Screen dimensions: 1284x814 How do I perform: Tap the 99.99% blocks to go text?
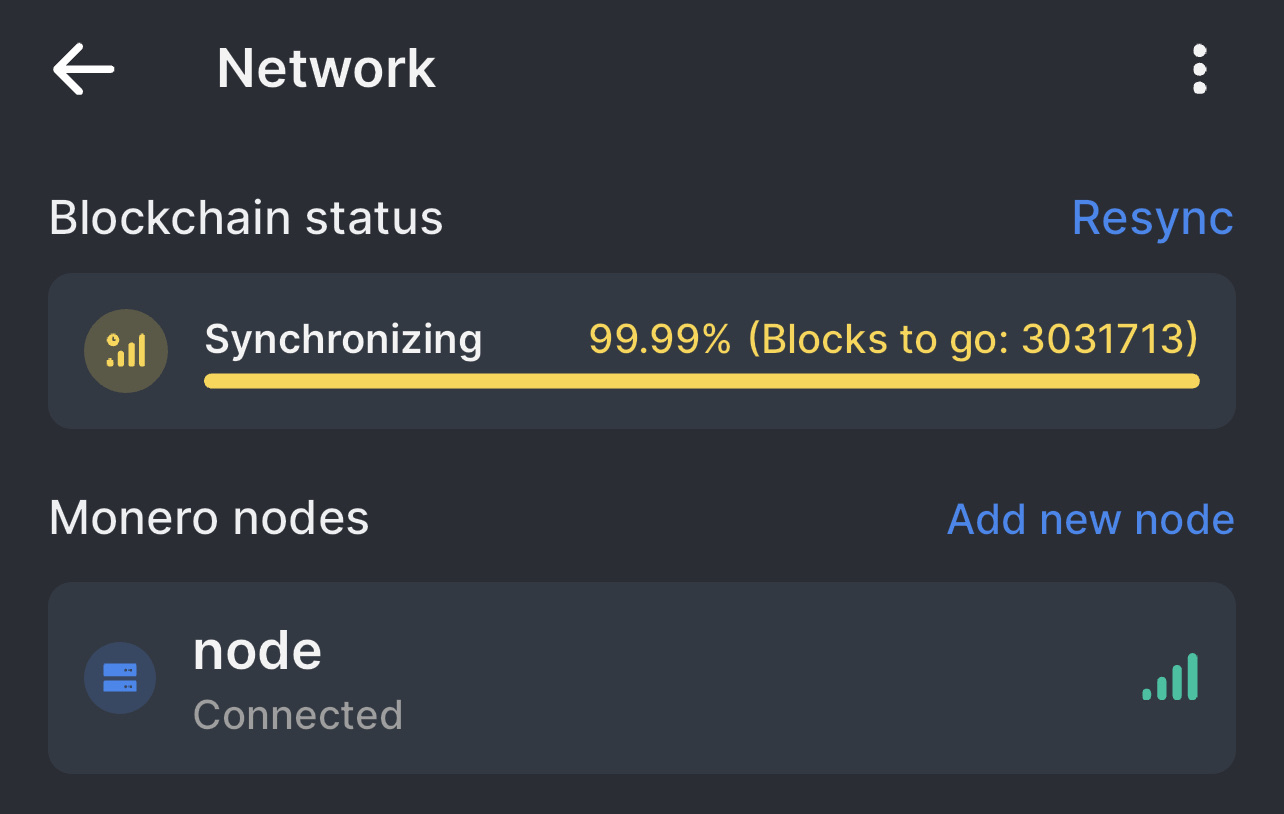point(892,340)
